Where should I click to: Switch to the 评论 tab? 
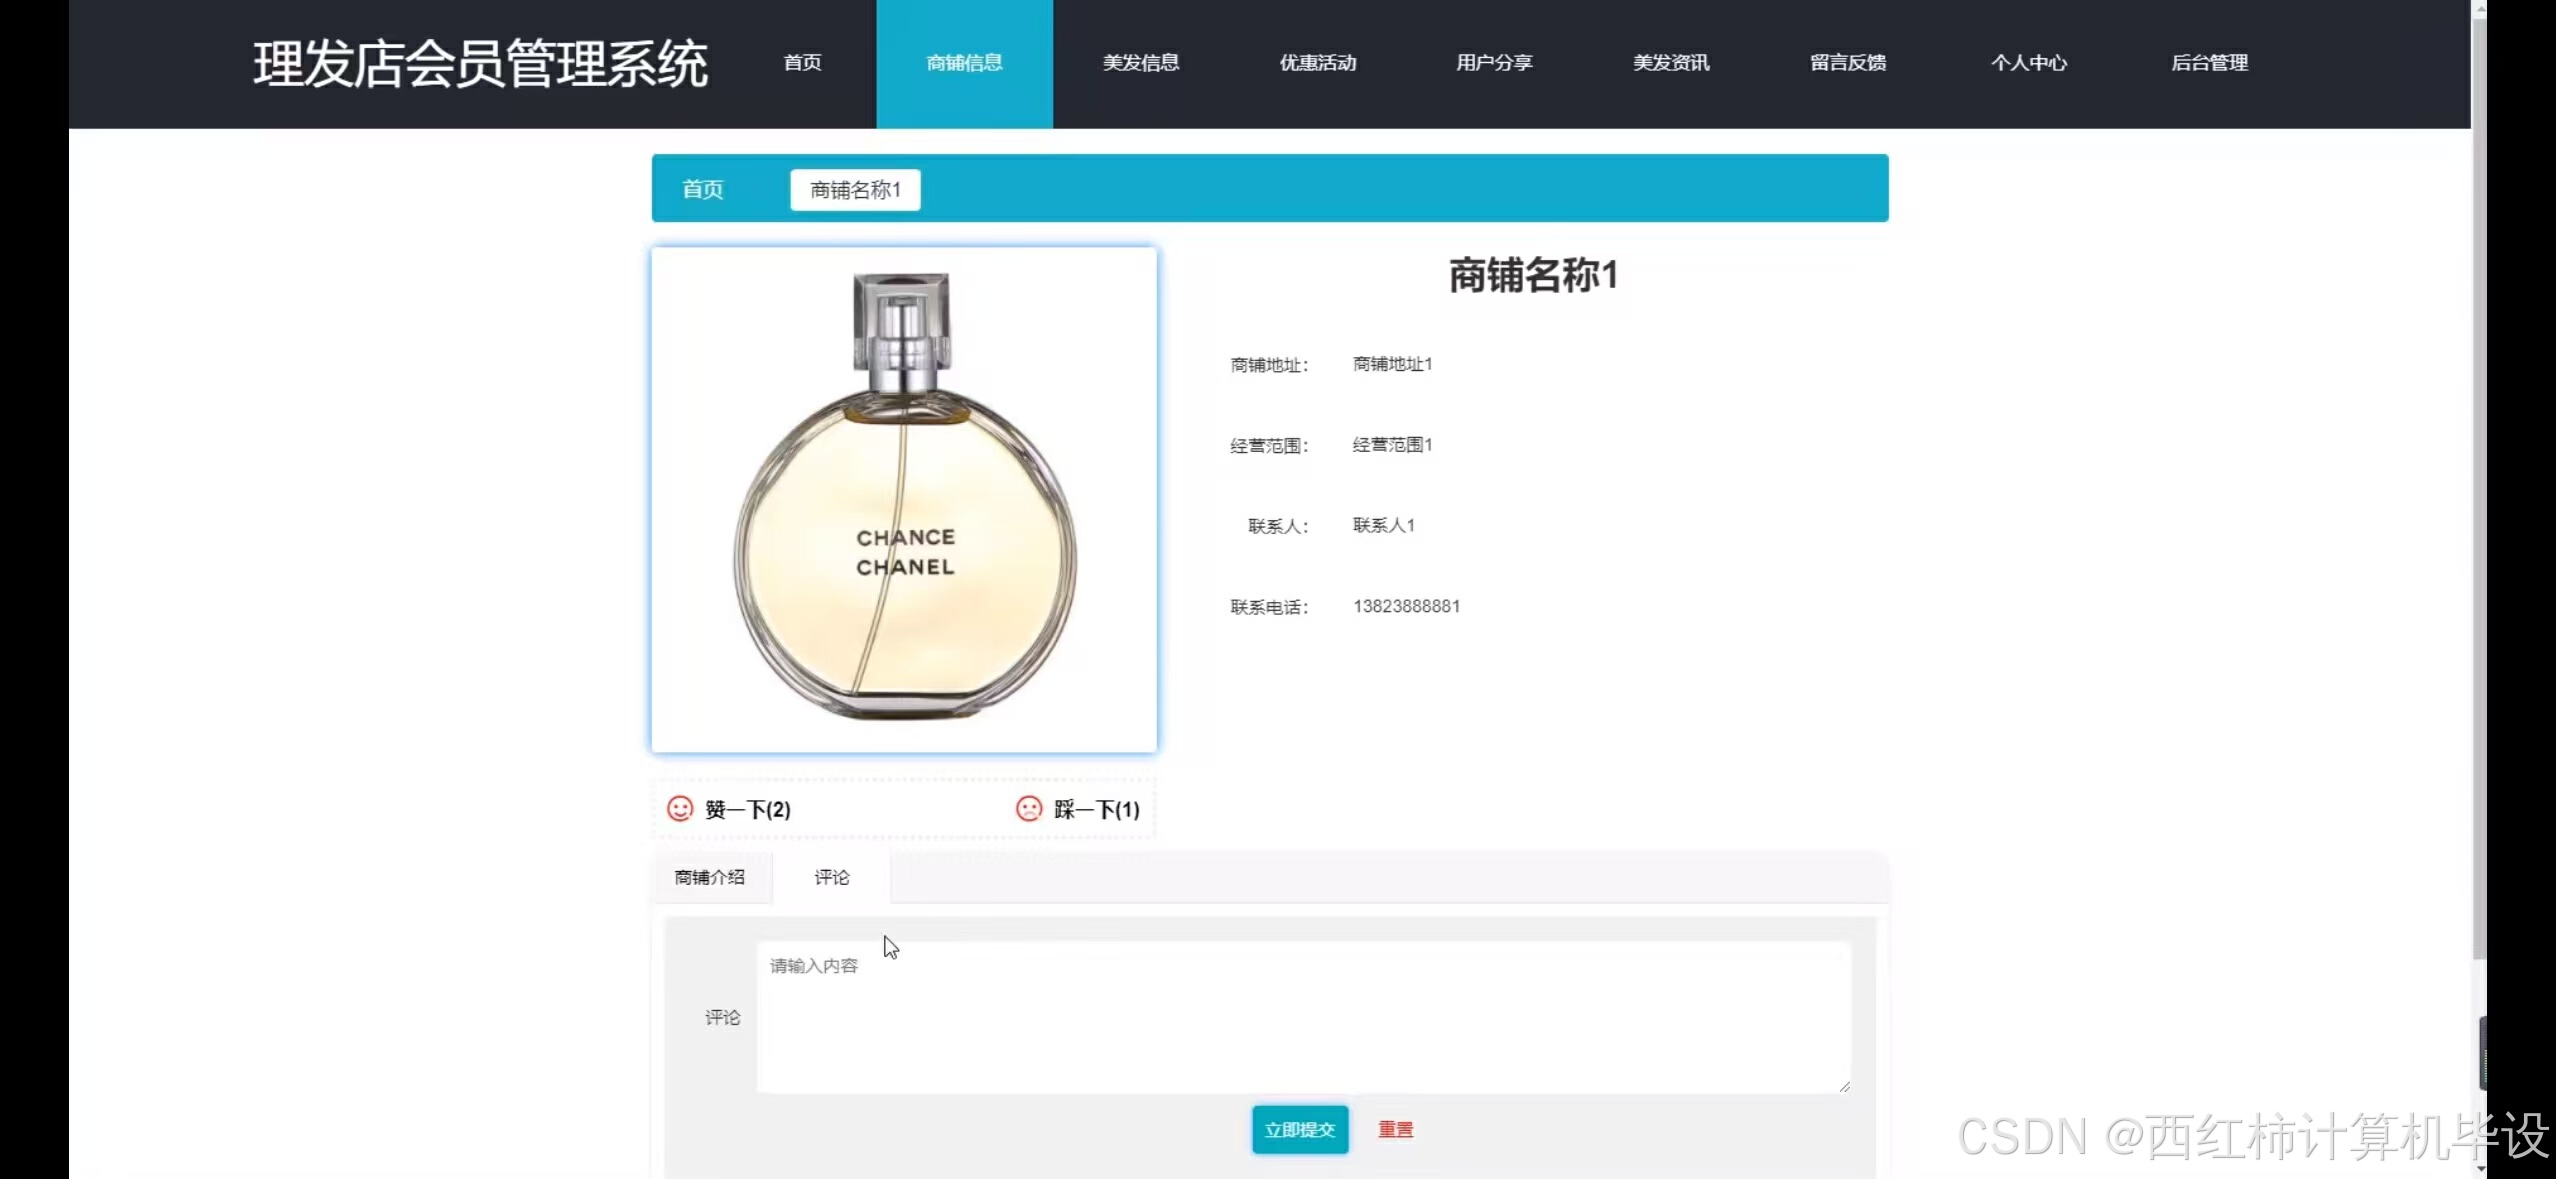[x=831, y=877]
